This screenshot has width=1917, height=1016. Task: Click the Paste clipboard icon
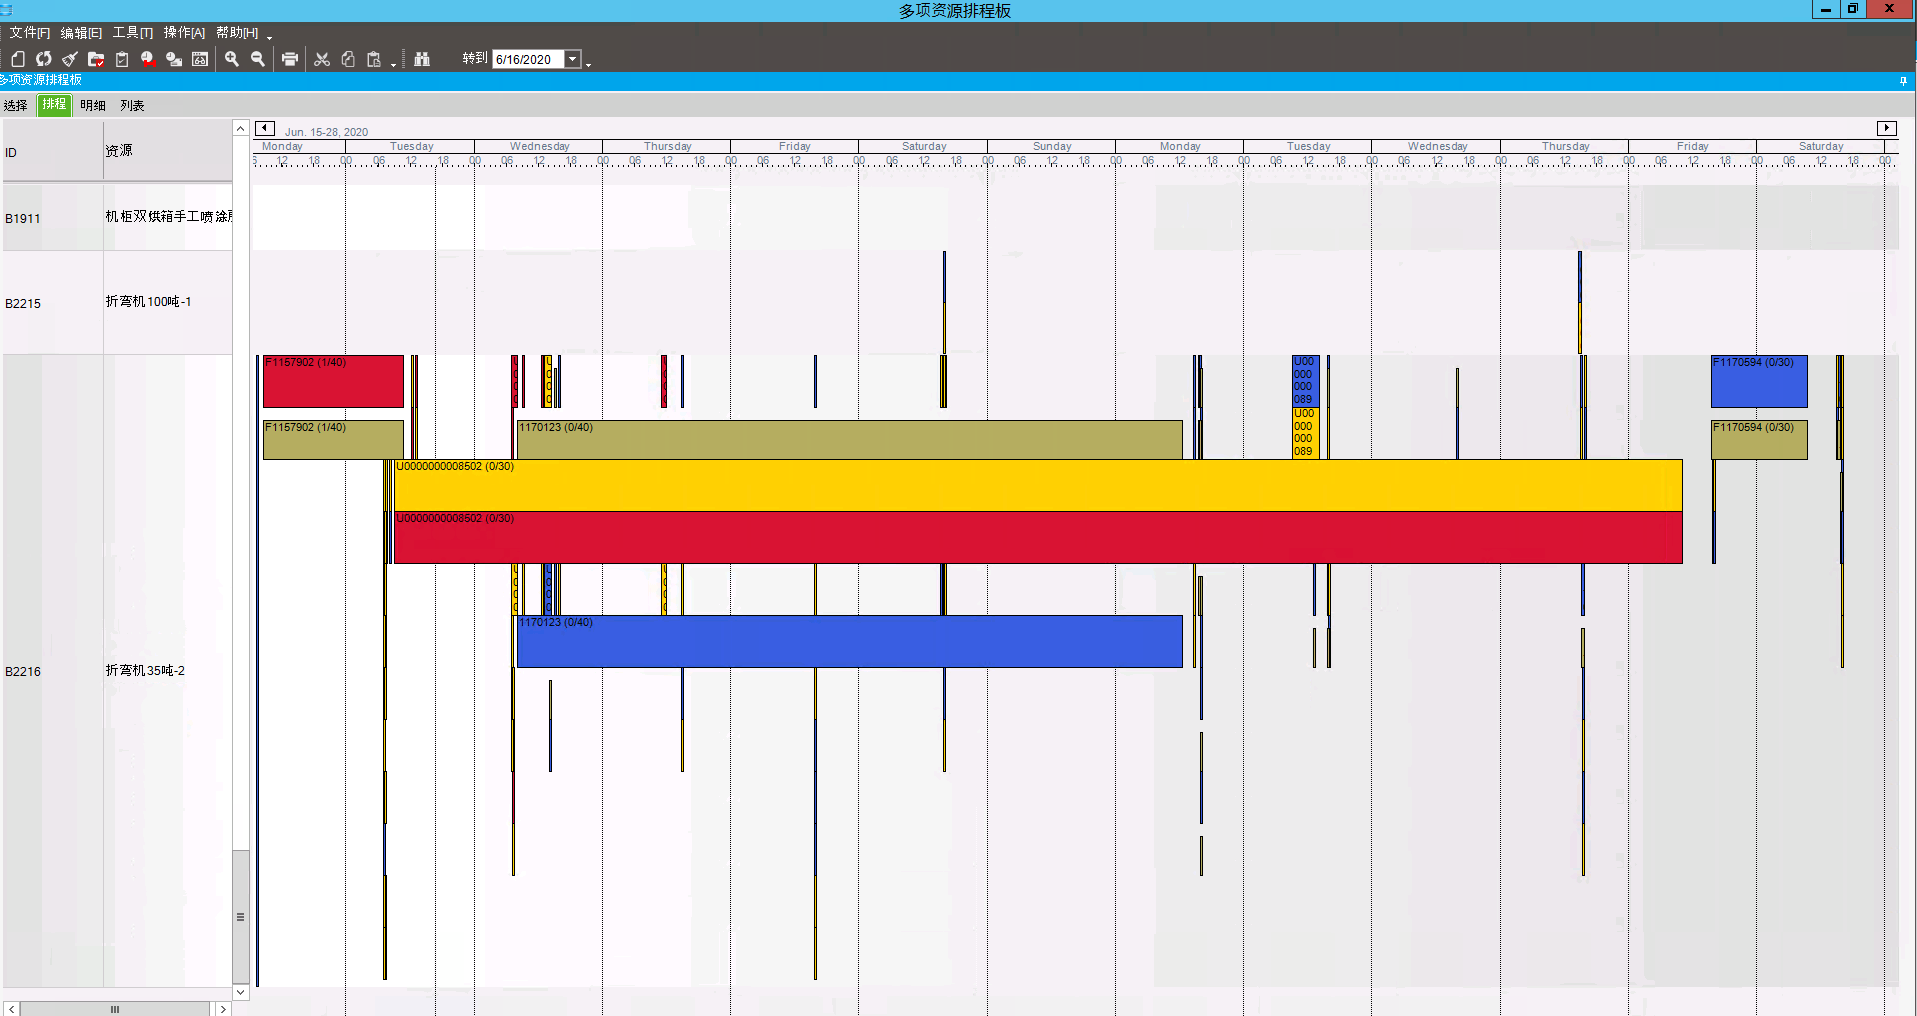coord(374,59)
